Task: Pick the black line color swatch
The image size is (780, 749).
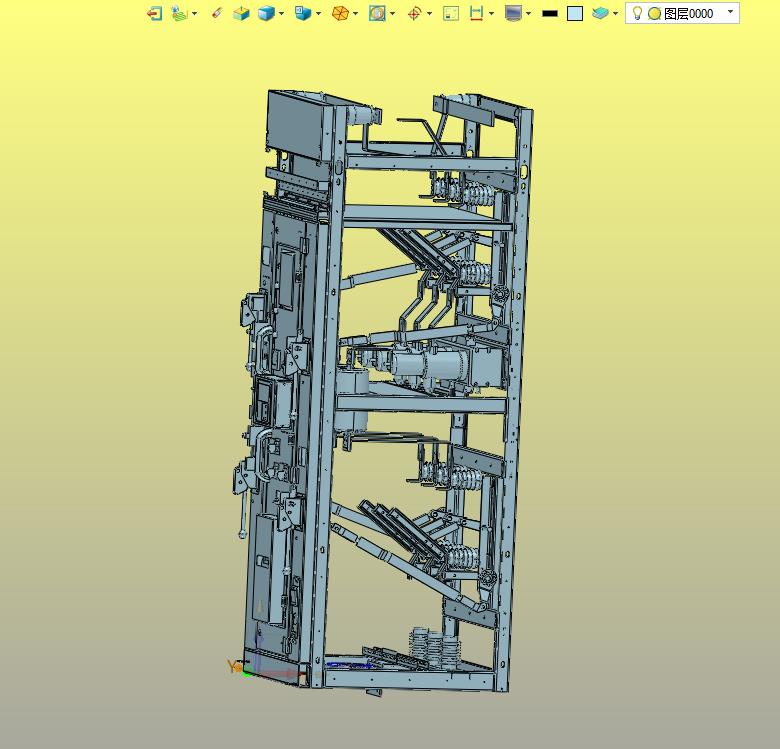Action: 550,14
